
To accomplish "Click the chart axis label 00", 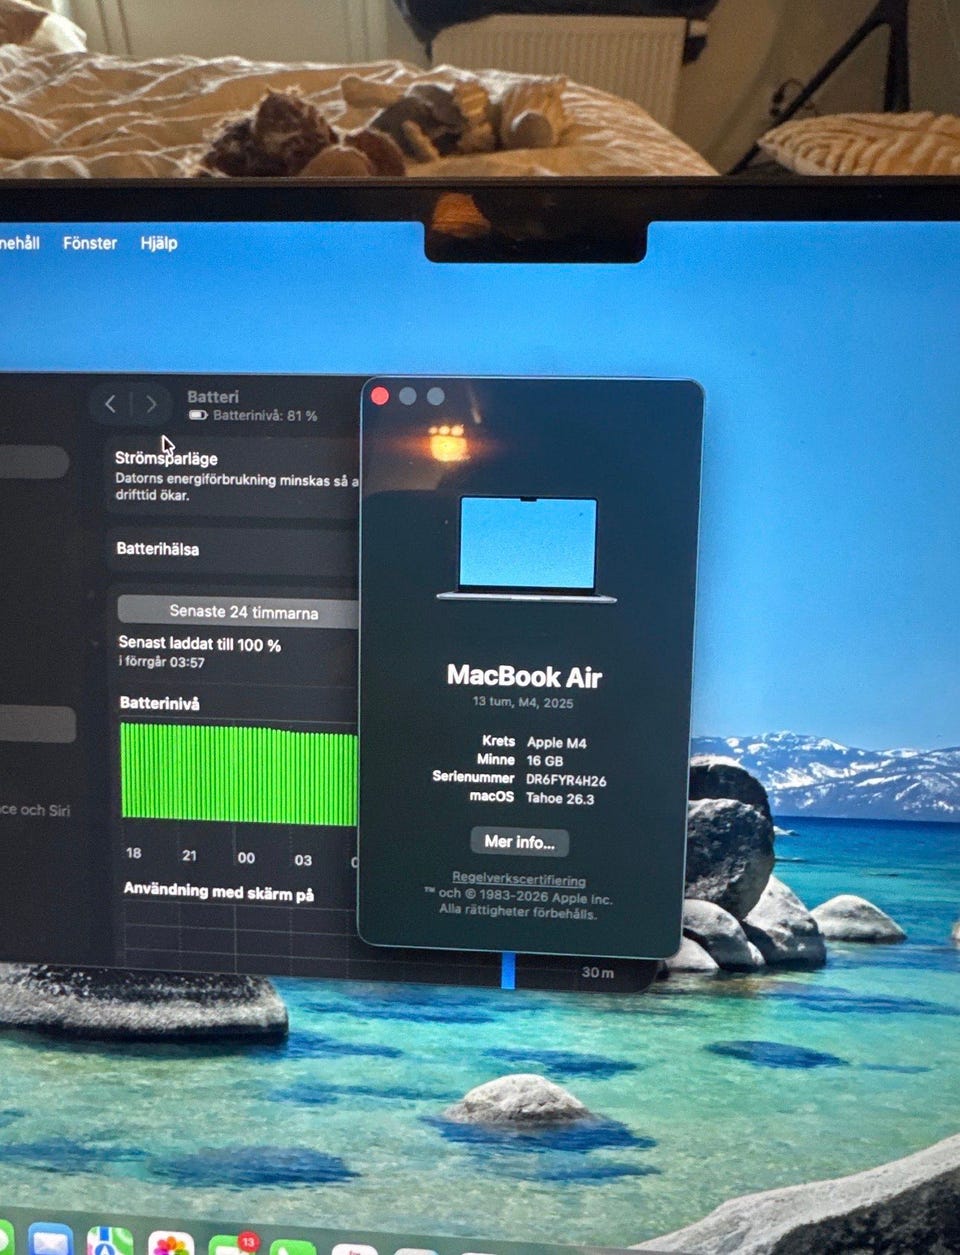I will pos(246,858).
